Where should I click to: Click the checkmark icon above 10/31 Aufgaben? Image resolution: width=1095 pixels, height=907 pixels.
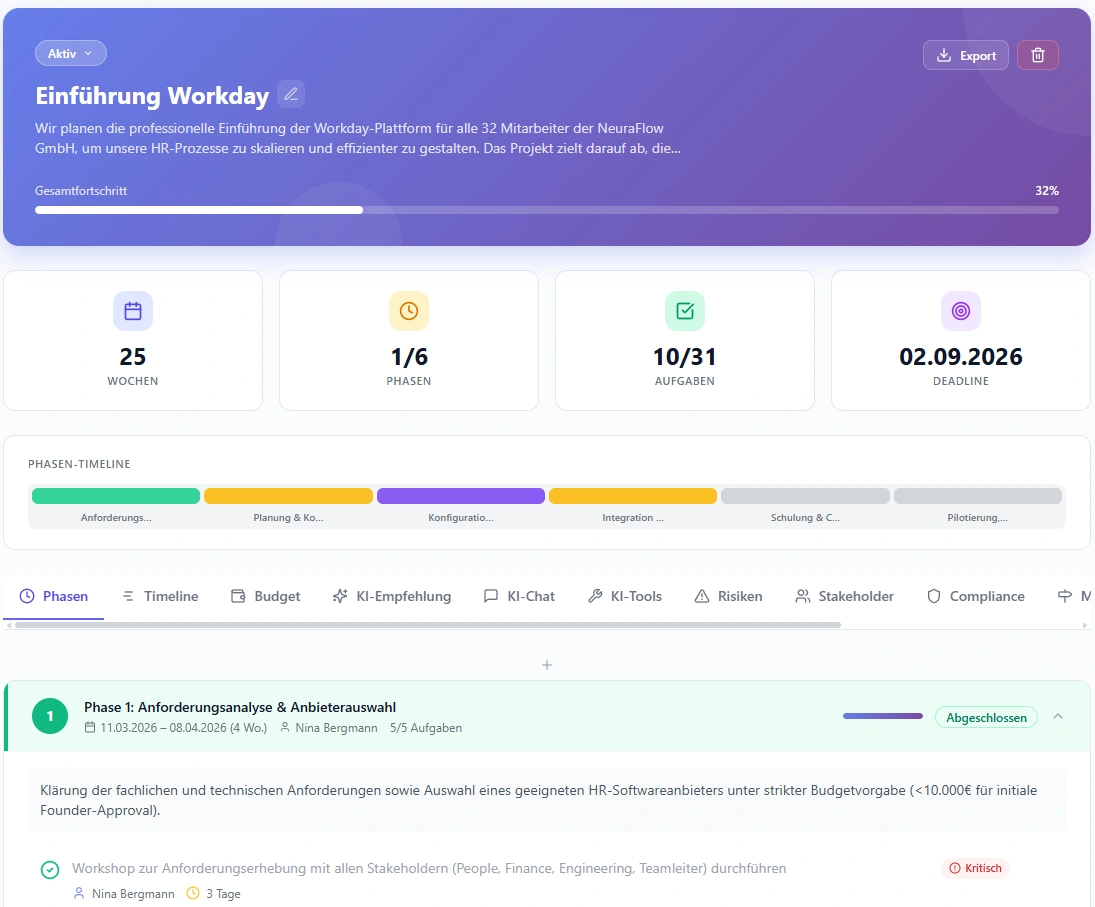pyautogui.click(x=685, y=311)
